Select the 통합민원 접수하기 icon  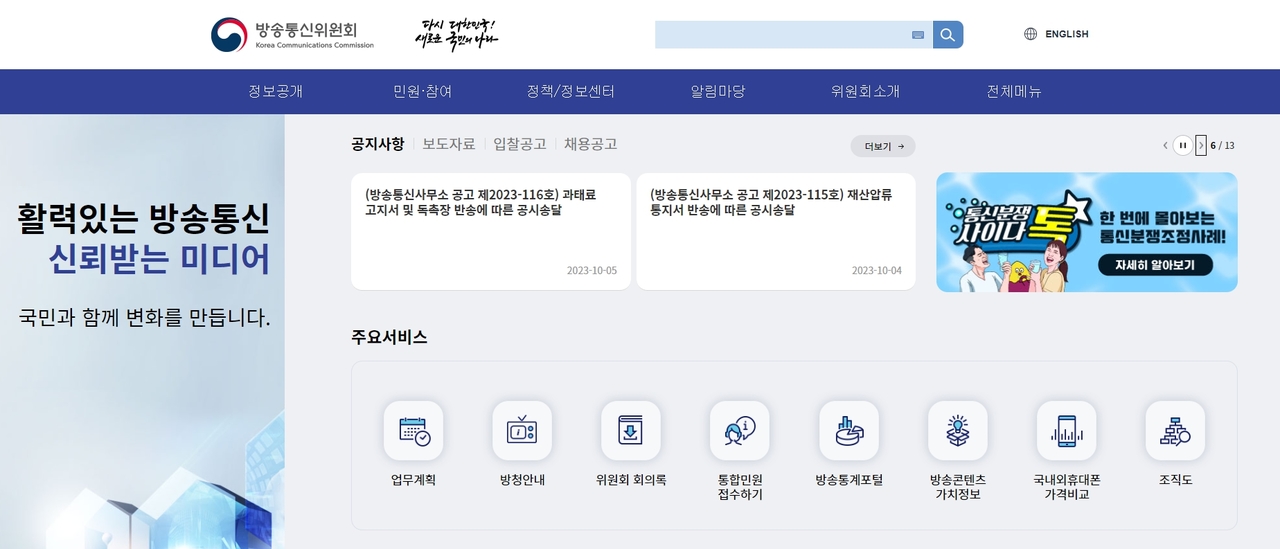(740, 431)
